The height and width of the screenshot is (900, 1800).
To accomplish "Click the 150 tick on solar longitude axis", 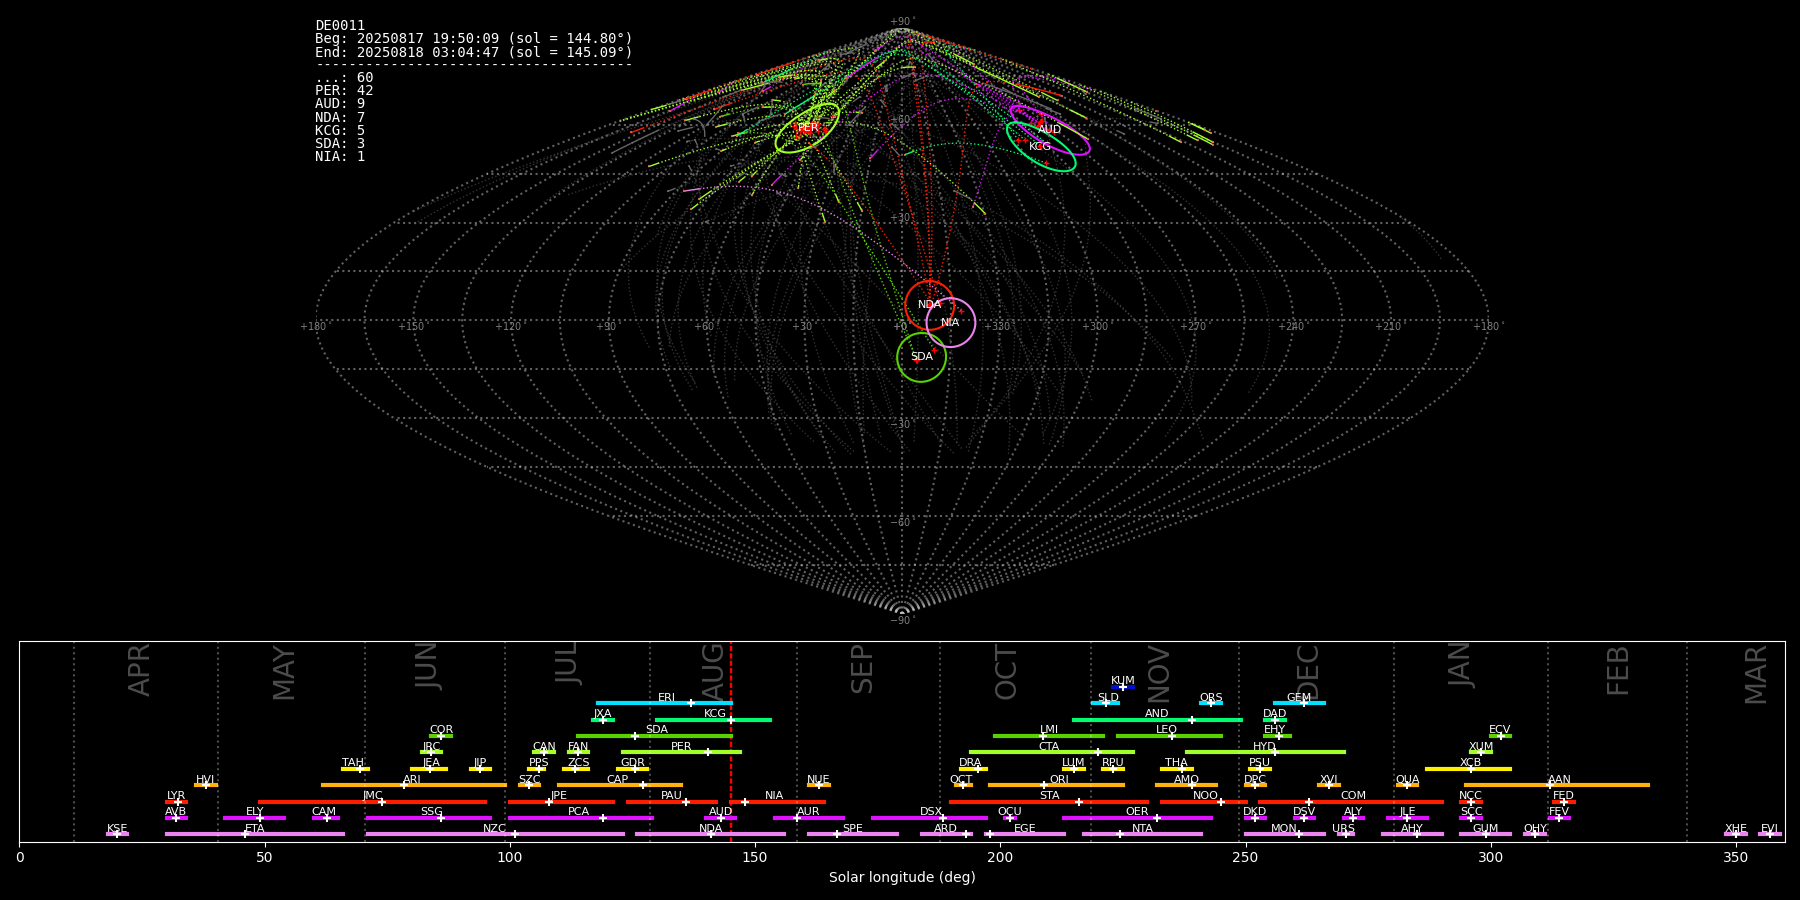I will (755, 857).
